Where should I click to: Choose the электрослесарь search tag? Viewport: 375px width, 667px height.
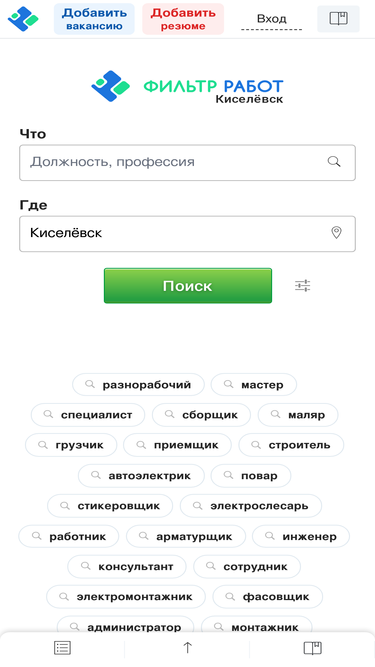pyautogui.click(x=251, y=506)
